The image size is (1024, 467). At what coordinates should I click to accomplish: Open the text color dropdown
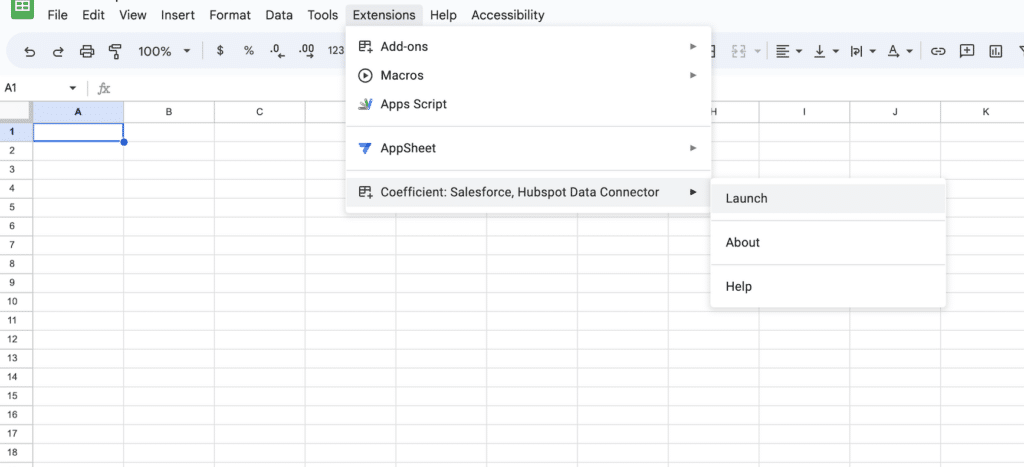[x=899, y=52]
